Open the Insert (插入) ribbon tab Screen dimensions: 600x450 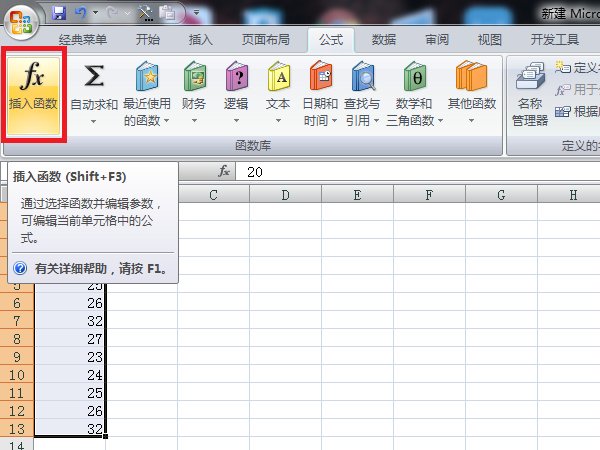(201, 40)
